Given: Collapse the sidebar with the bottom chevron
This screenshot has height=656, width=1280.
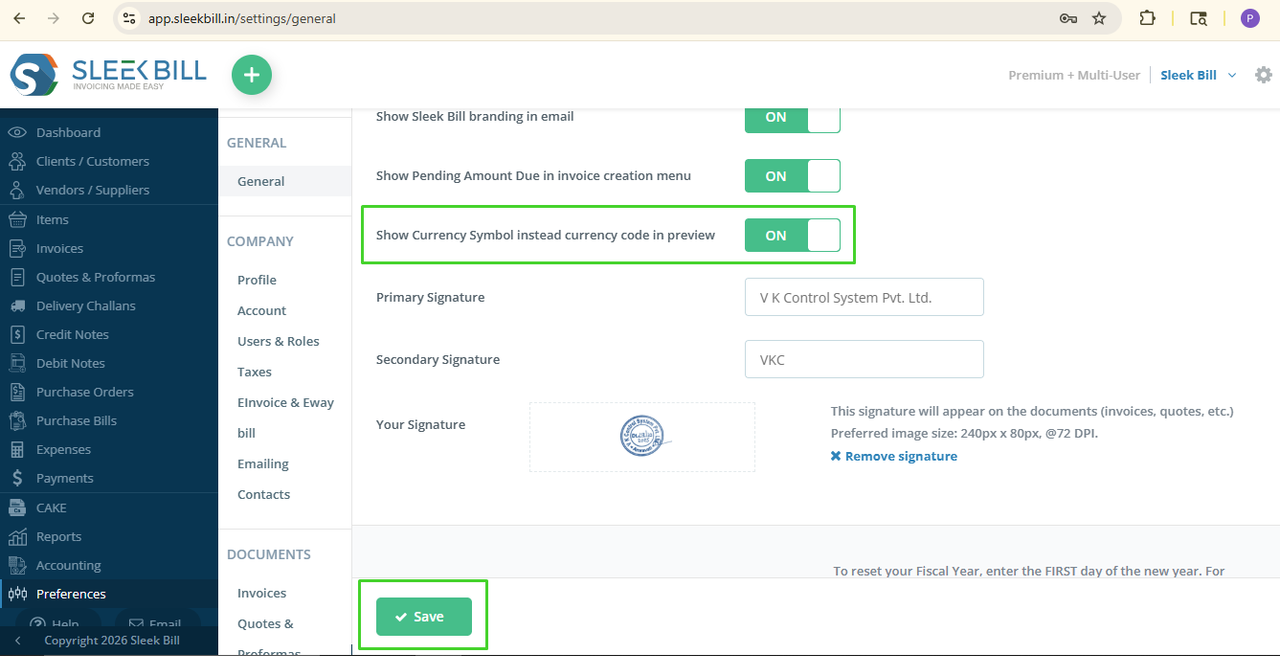Looking at the screenshot, I should [17, 640].
